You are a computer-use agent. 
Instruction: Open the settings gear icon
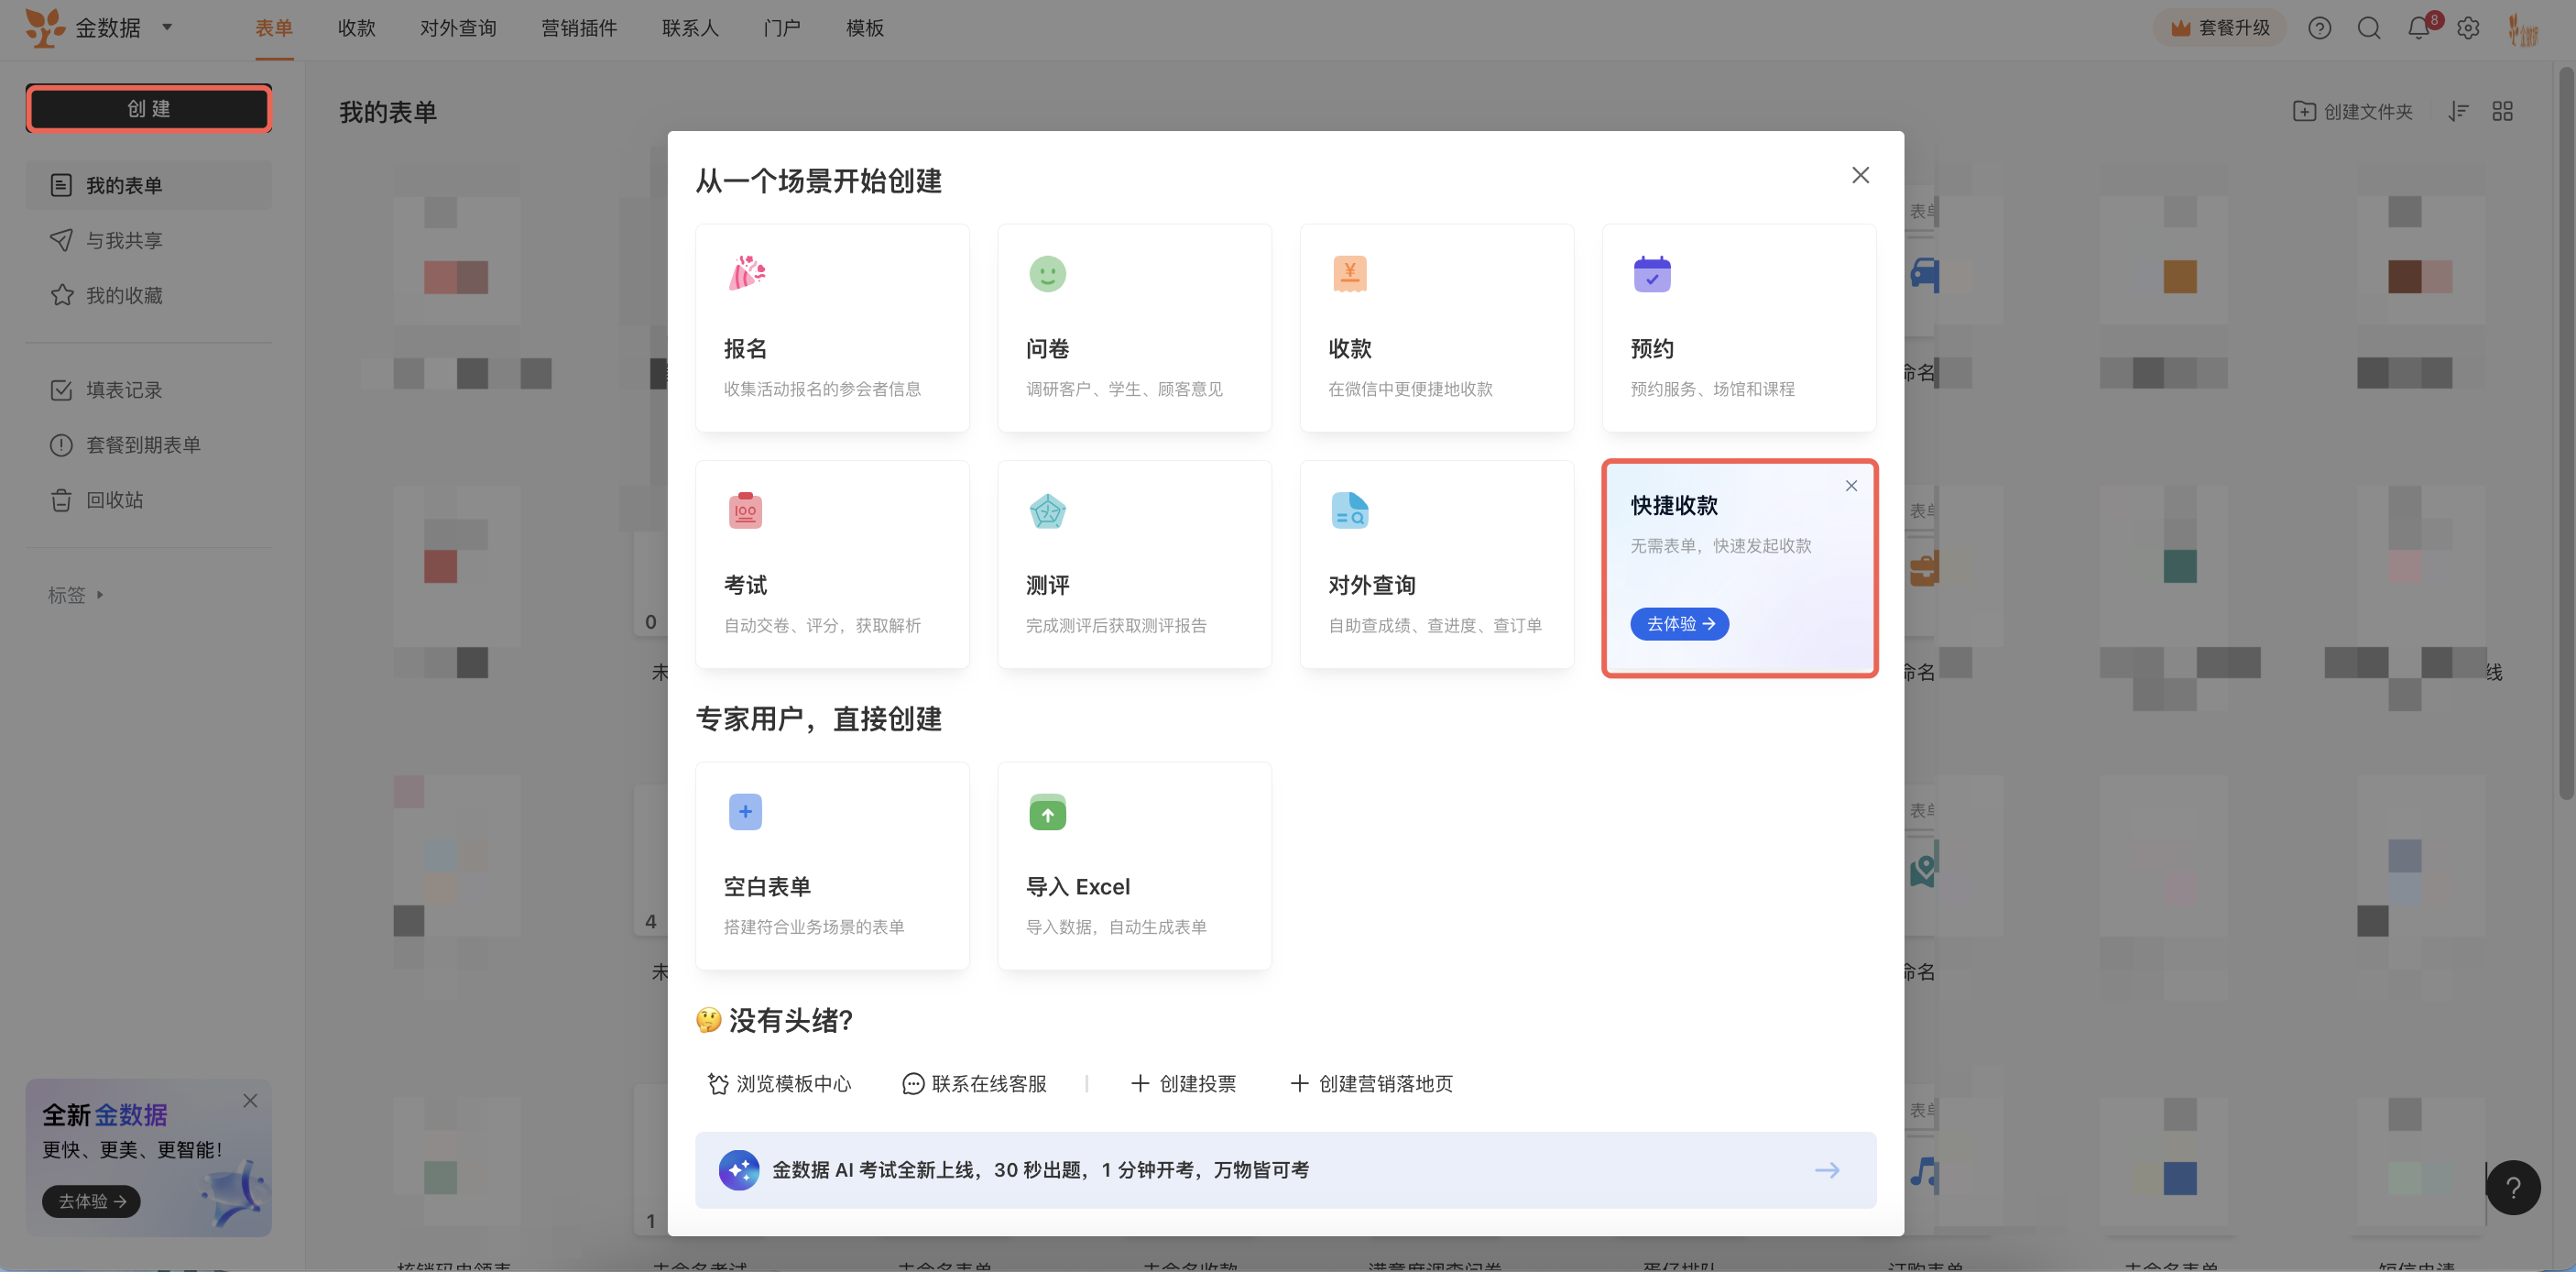(2468, 28)
